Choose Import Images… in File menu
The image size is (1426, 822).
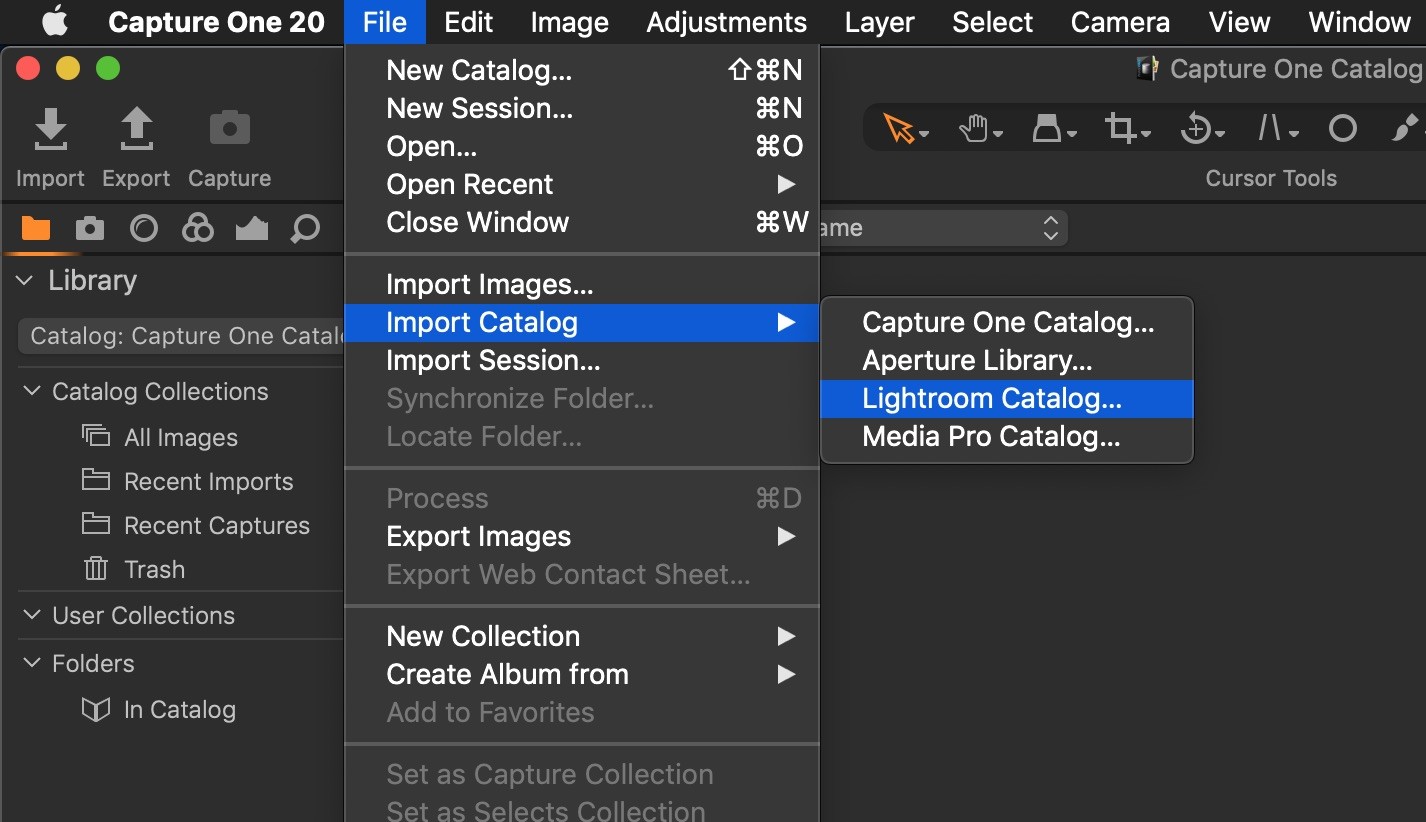[x=490, y=285]
